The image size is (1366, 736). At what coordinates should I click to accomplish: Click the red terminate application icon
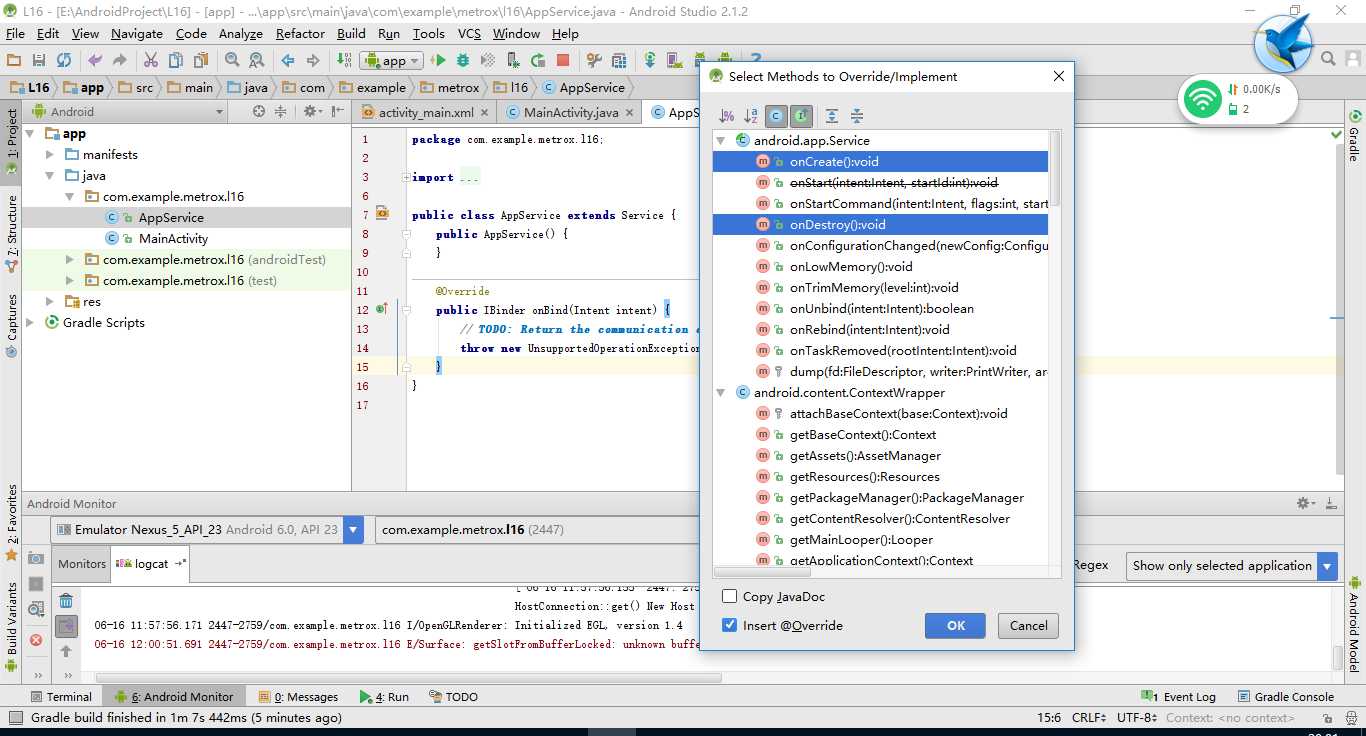pos(36,639)
